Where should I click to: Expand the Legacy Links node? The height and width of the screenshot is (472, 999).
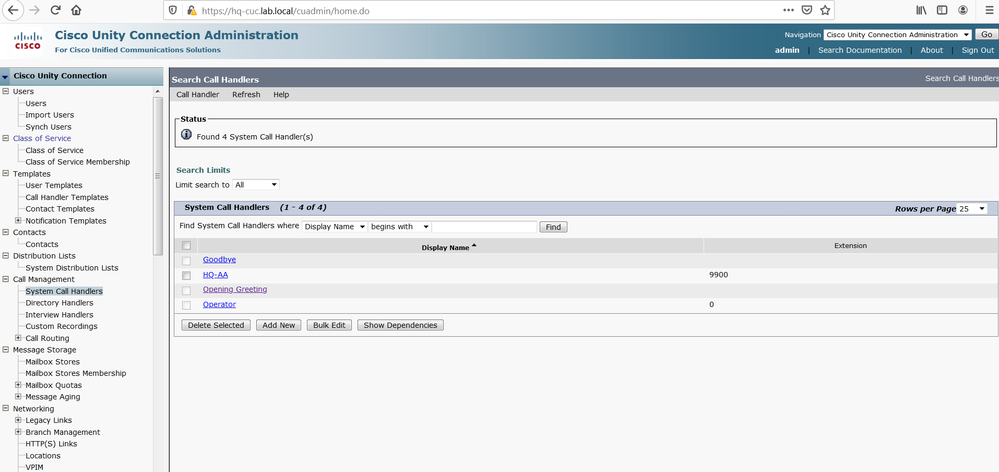pos(18,420)
